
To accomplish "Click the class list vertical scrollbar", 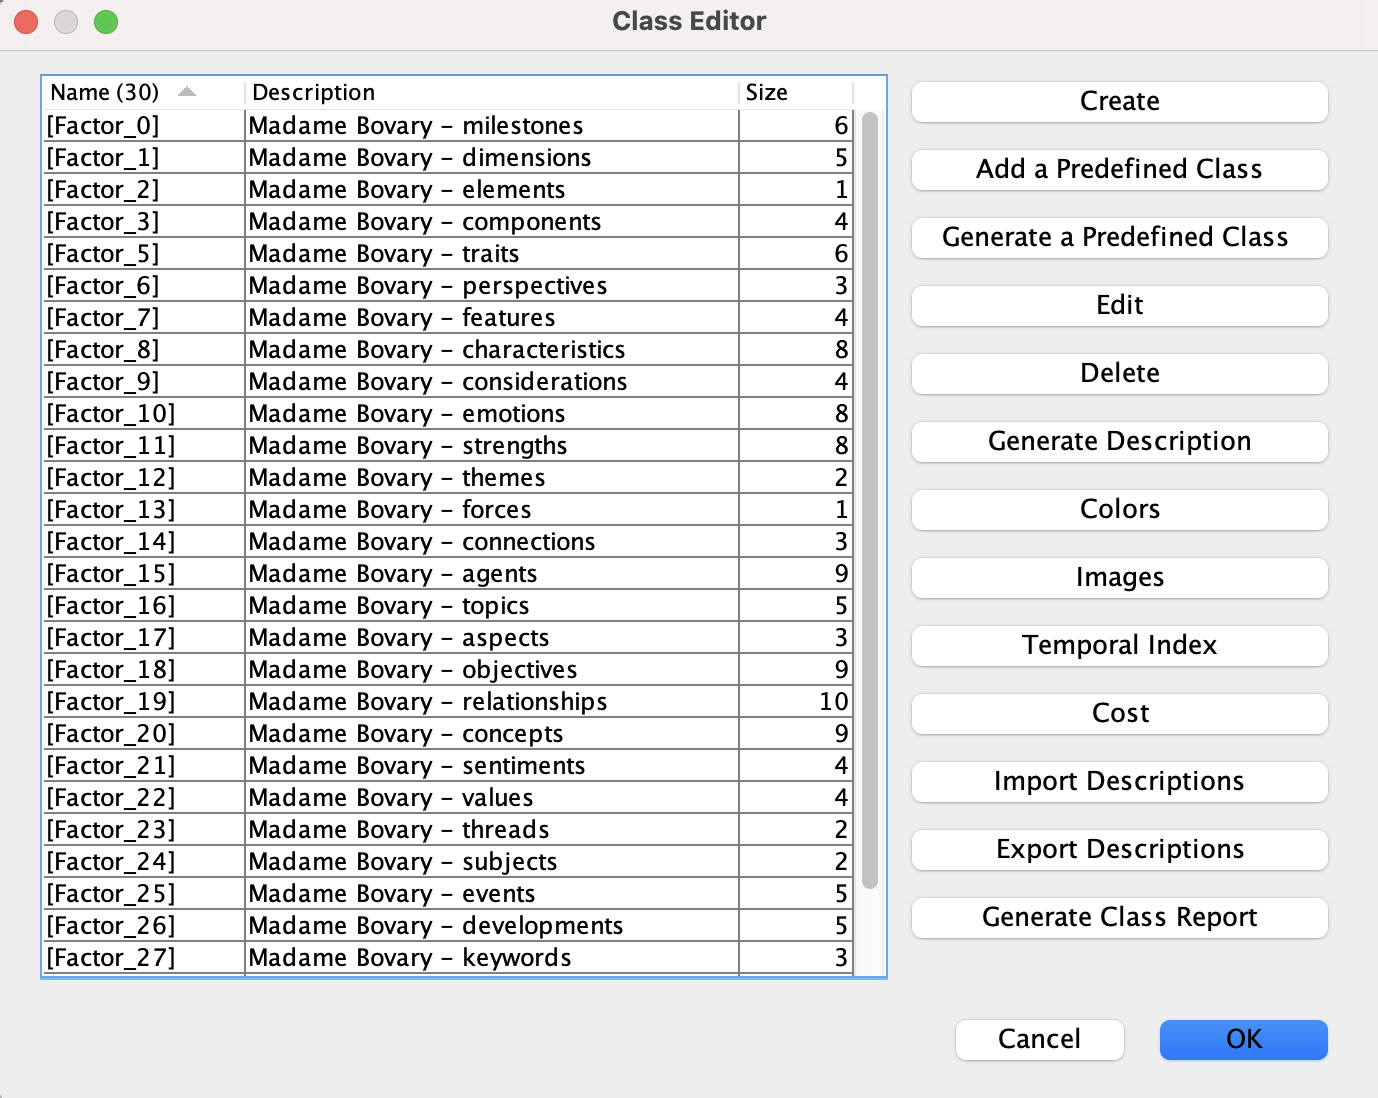I will tap(870, 500).
